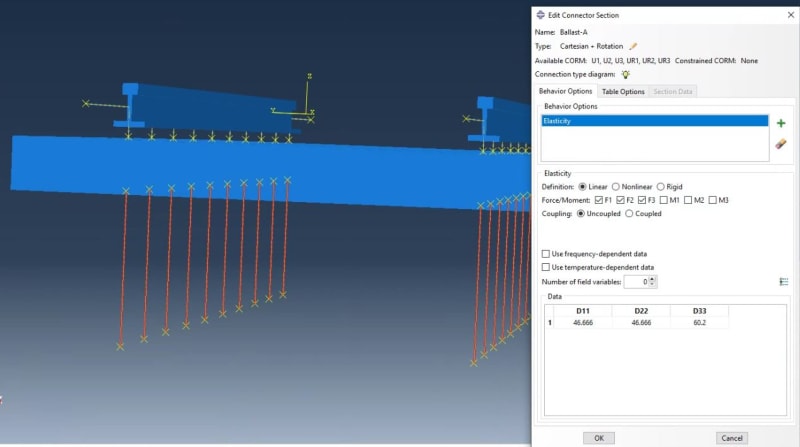Select the D11 value 46.666 cell
Viewport: 800px width, 447px height.
coord(583,322)
